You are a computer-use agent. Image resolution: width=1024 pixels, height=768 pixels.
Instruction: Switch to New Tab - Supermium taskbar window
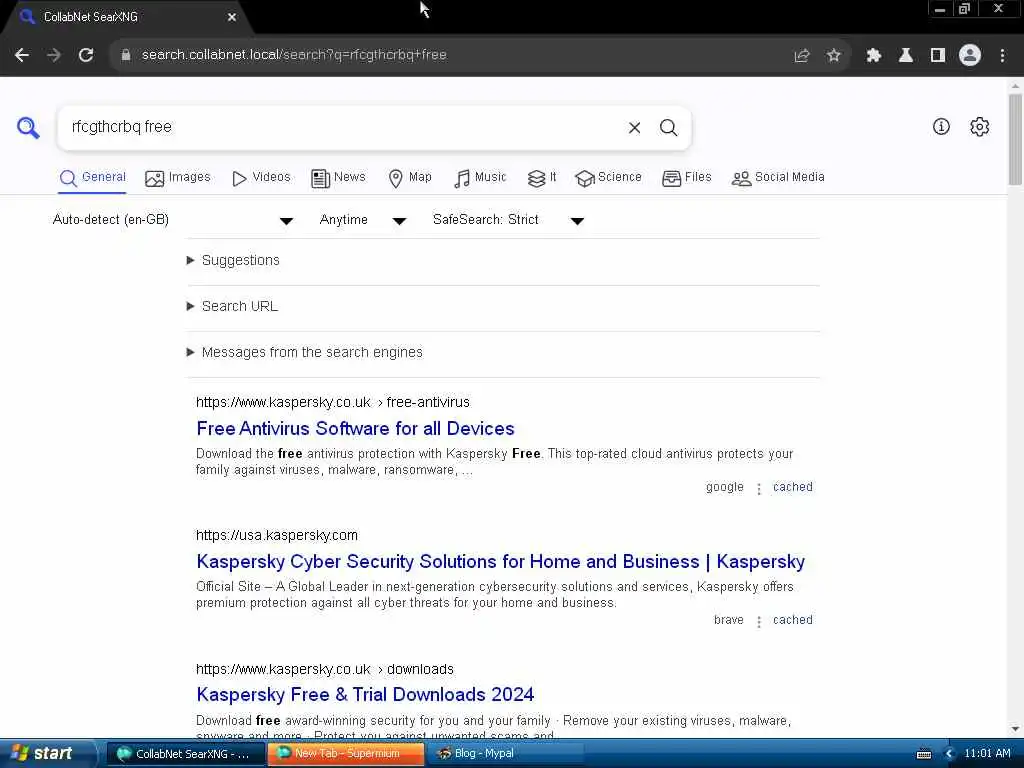pyautogui.click(x=346, y=754)
